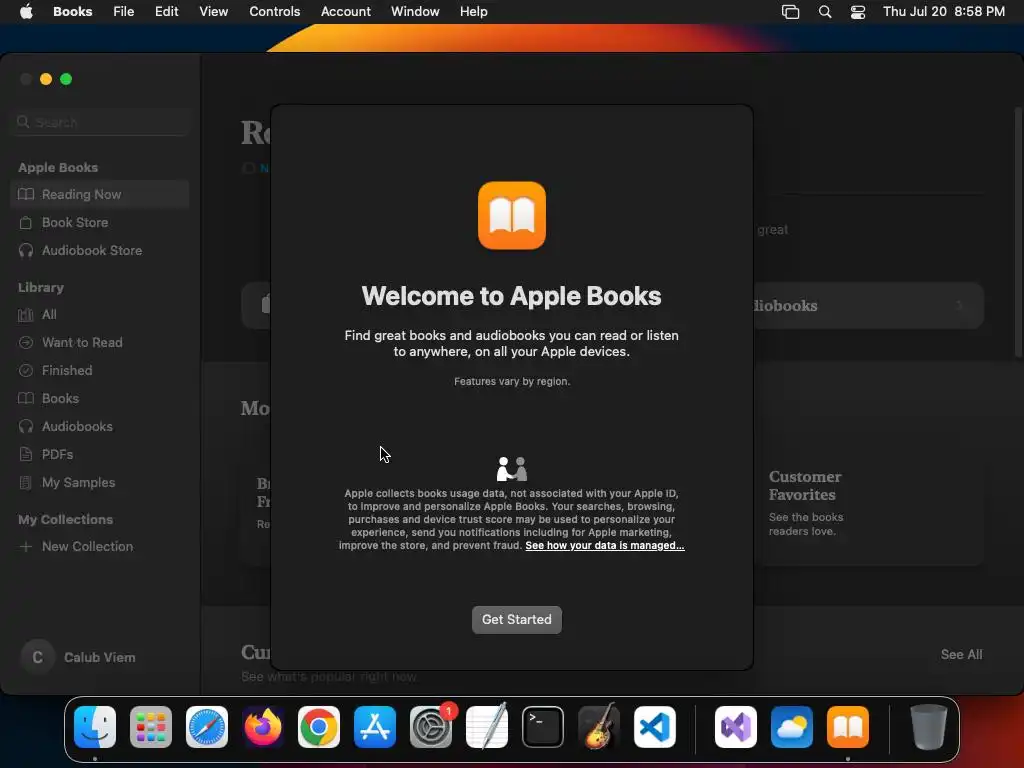
Task: Open Customer Favorites card
Action: [x=869, y=503]
